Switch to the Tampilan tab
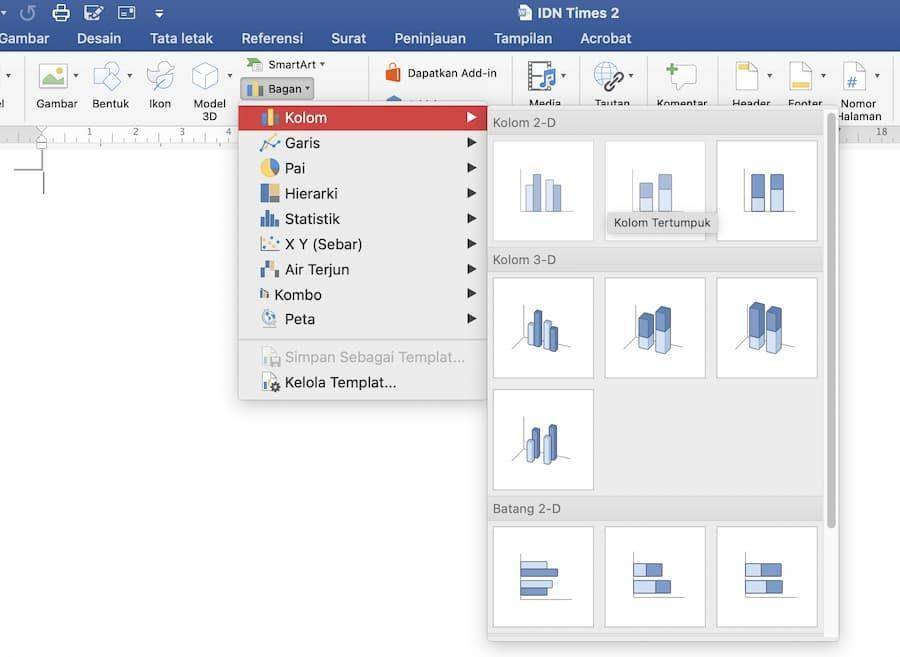Image resolution: width=900 pixels, height=657 pixels. (x=523, y=38)
